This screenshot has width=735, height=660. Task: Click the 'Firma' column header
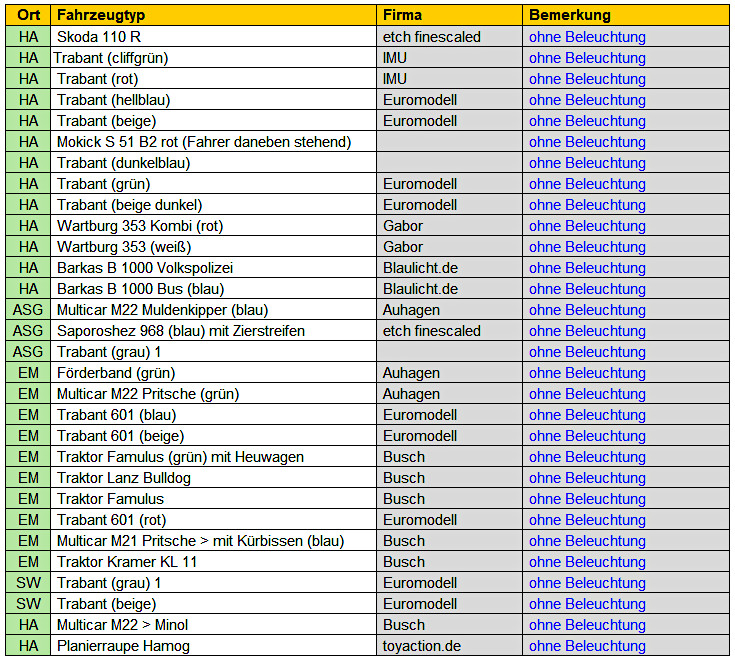449,15
